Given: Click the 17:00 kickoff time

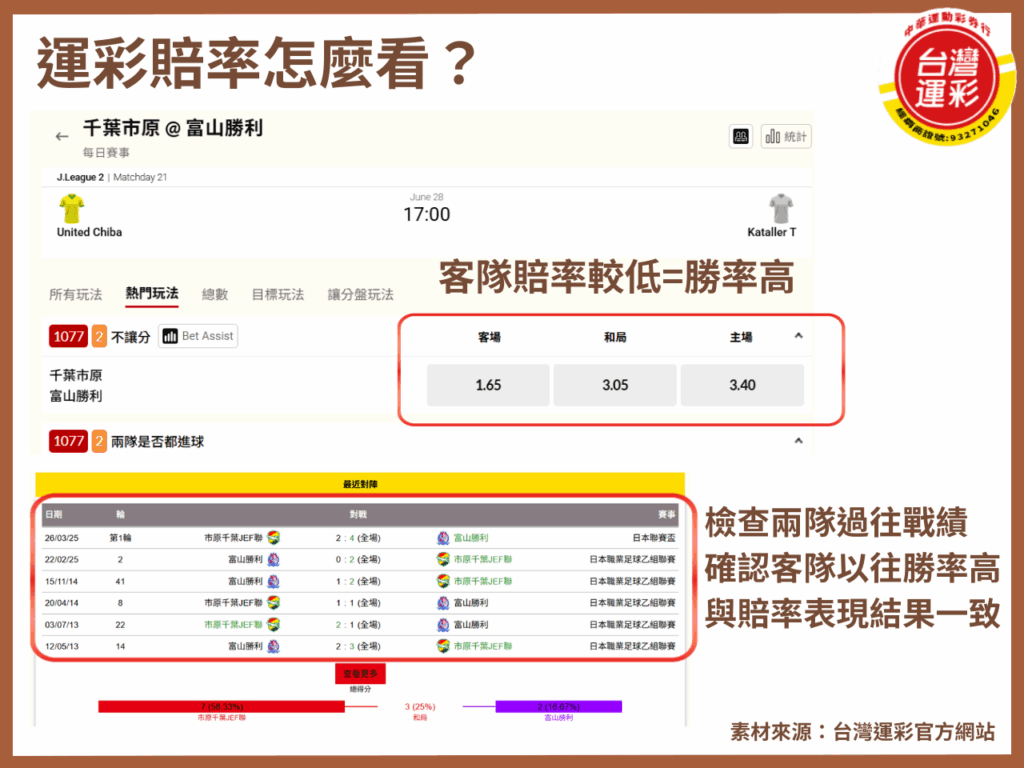Looking at the screenshot, I should click(426, 214).
